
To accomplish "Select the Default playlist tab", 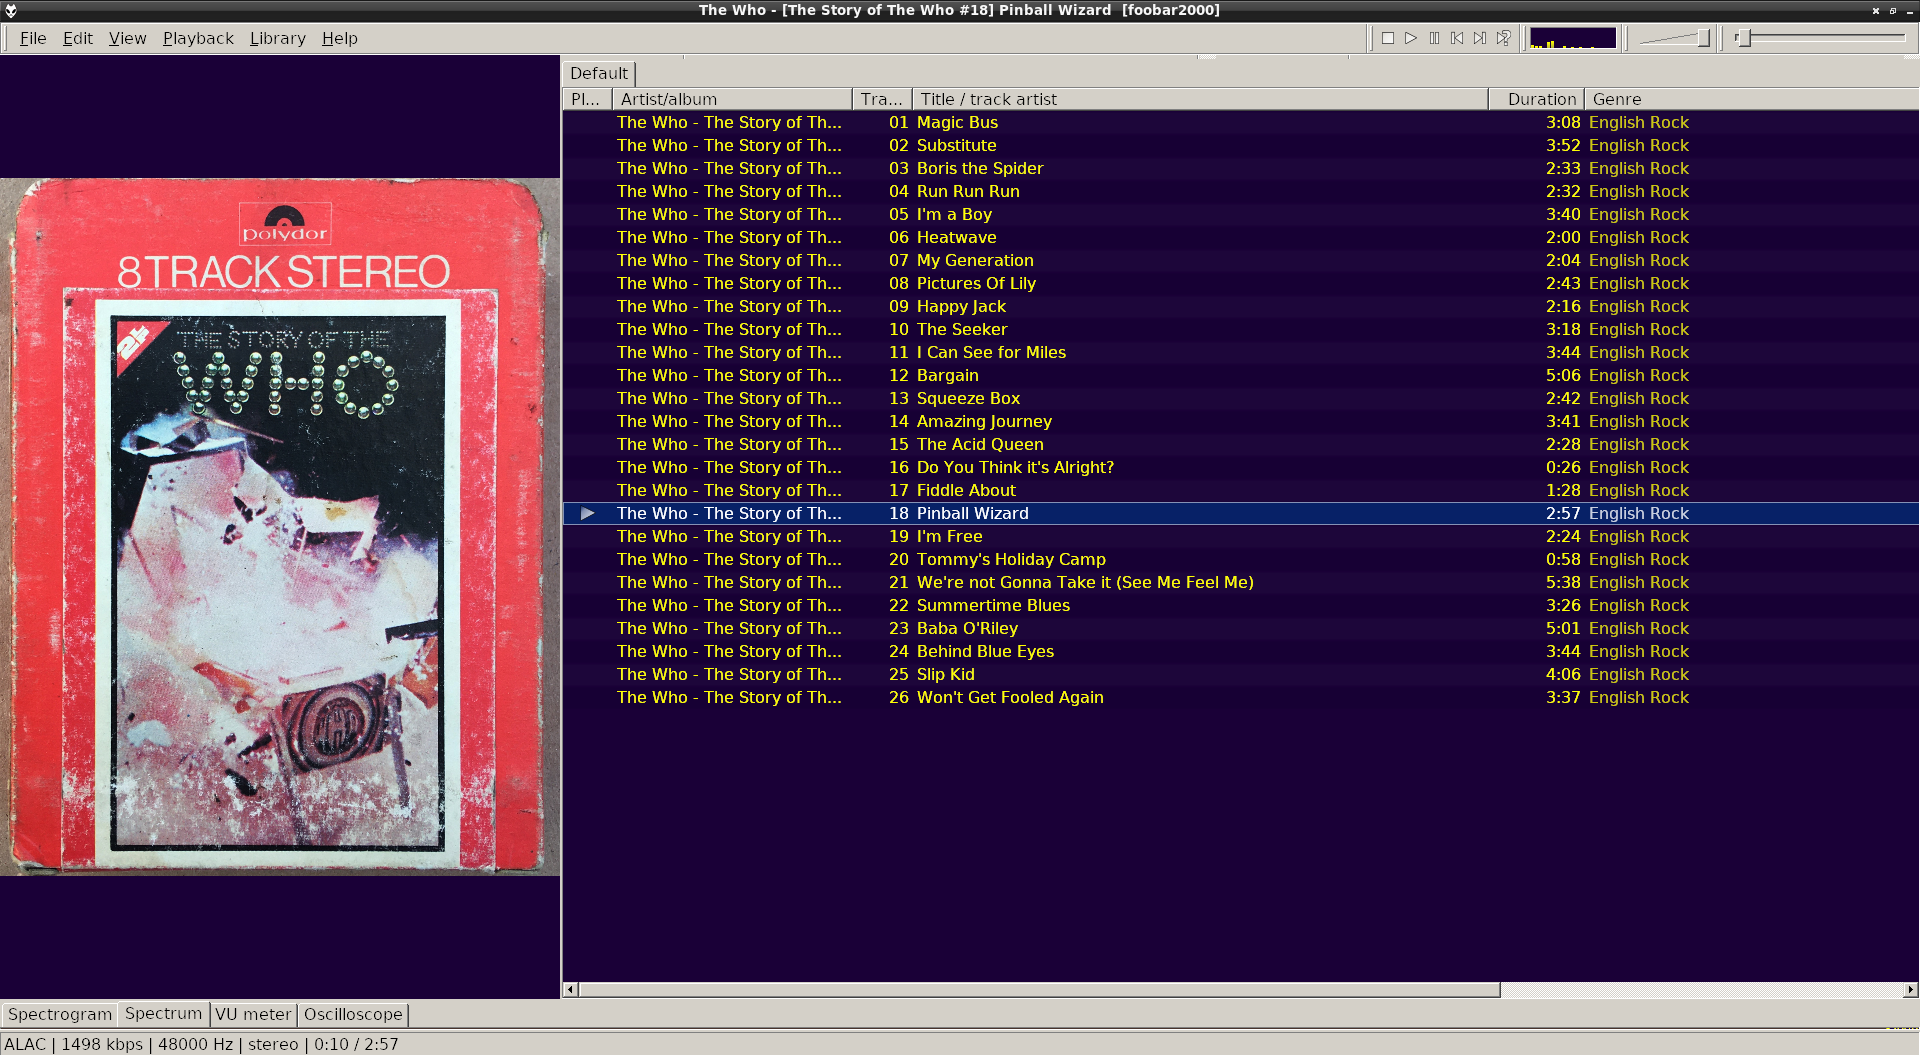I will tap(598, 73).
